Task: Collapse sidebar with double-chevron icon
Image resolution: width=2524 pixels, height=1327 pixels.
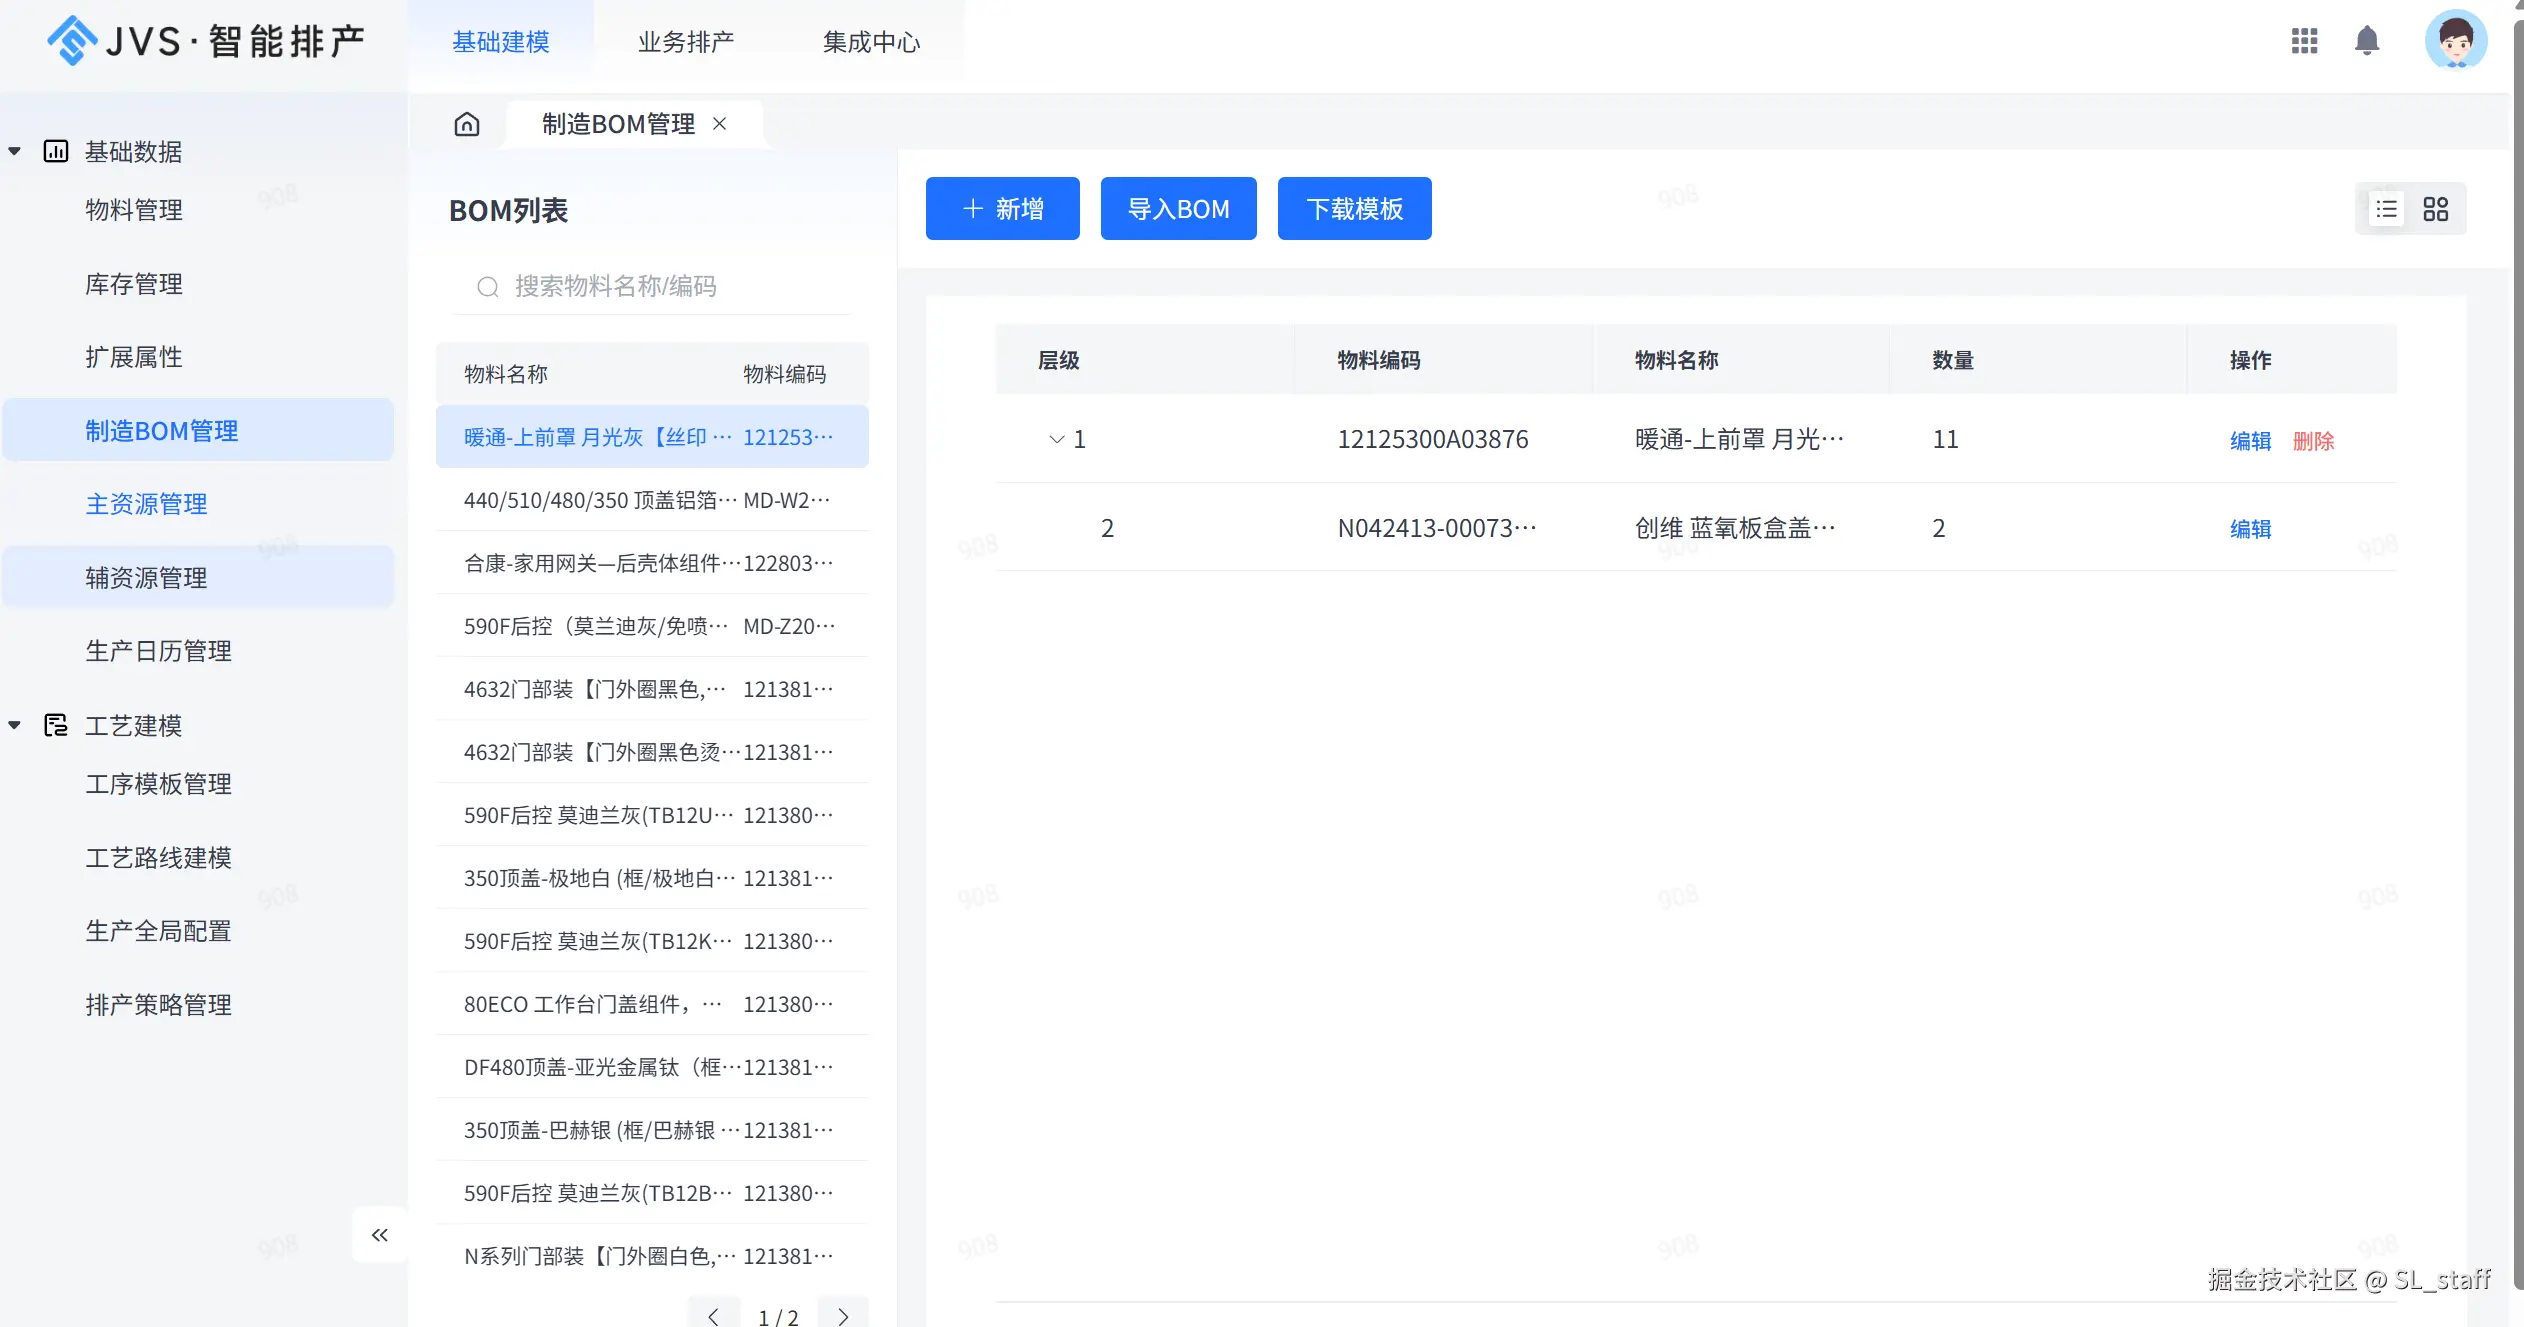Action: 380,1235
